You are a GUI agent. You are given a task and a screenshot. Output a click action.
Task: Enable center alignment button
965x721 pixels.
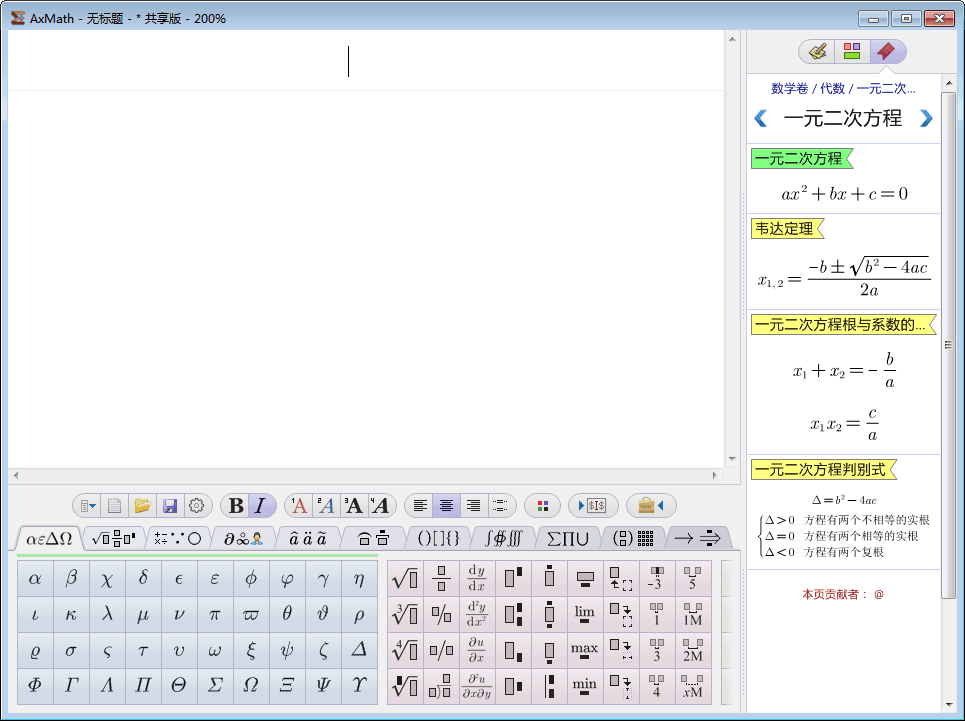[447, 506]
